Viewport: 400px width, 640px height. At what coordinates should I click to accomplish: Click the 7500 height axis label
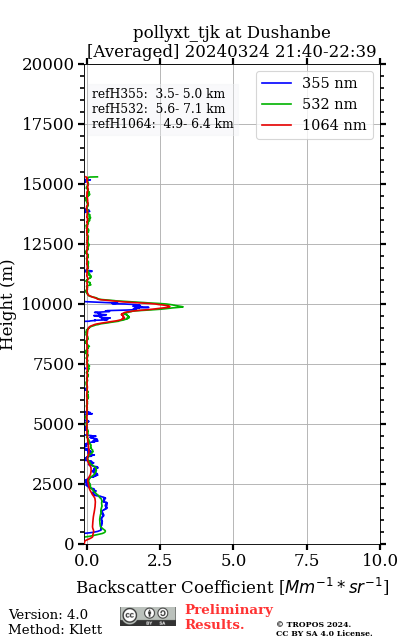click(x=53, y=364)
